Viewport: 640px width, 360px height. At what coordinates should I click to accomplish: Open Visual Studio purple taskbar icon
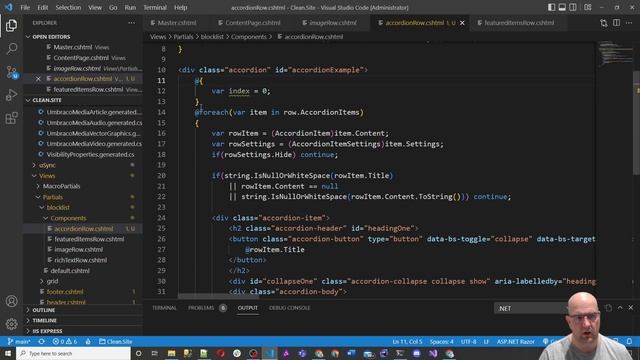coord(433,353)
